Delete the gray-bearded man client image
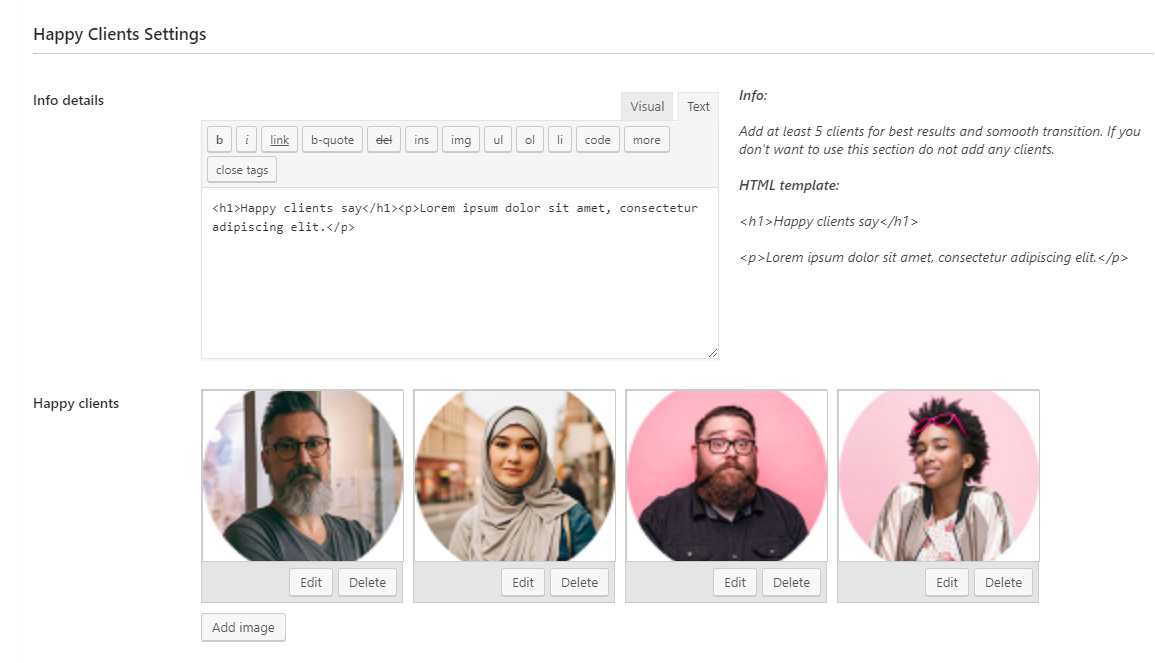This screenshot has width=1155, height=663. click(368, 583)
